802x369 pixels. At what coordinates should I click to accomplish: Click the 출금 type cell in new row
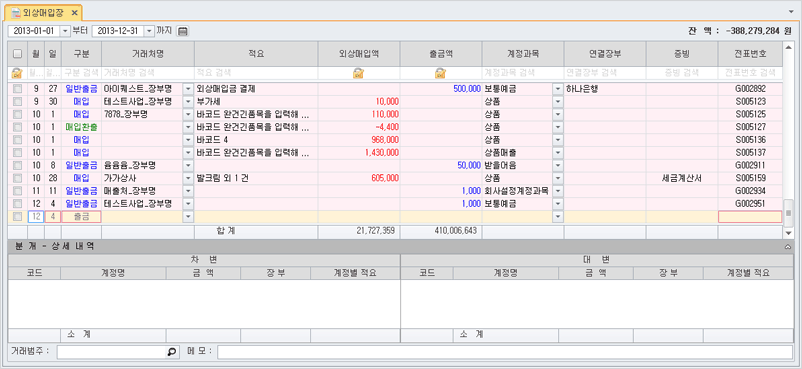[x=81, y=216]
